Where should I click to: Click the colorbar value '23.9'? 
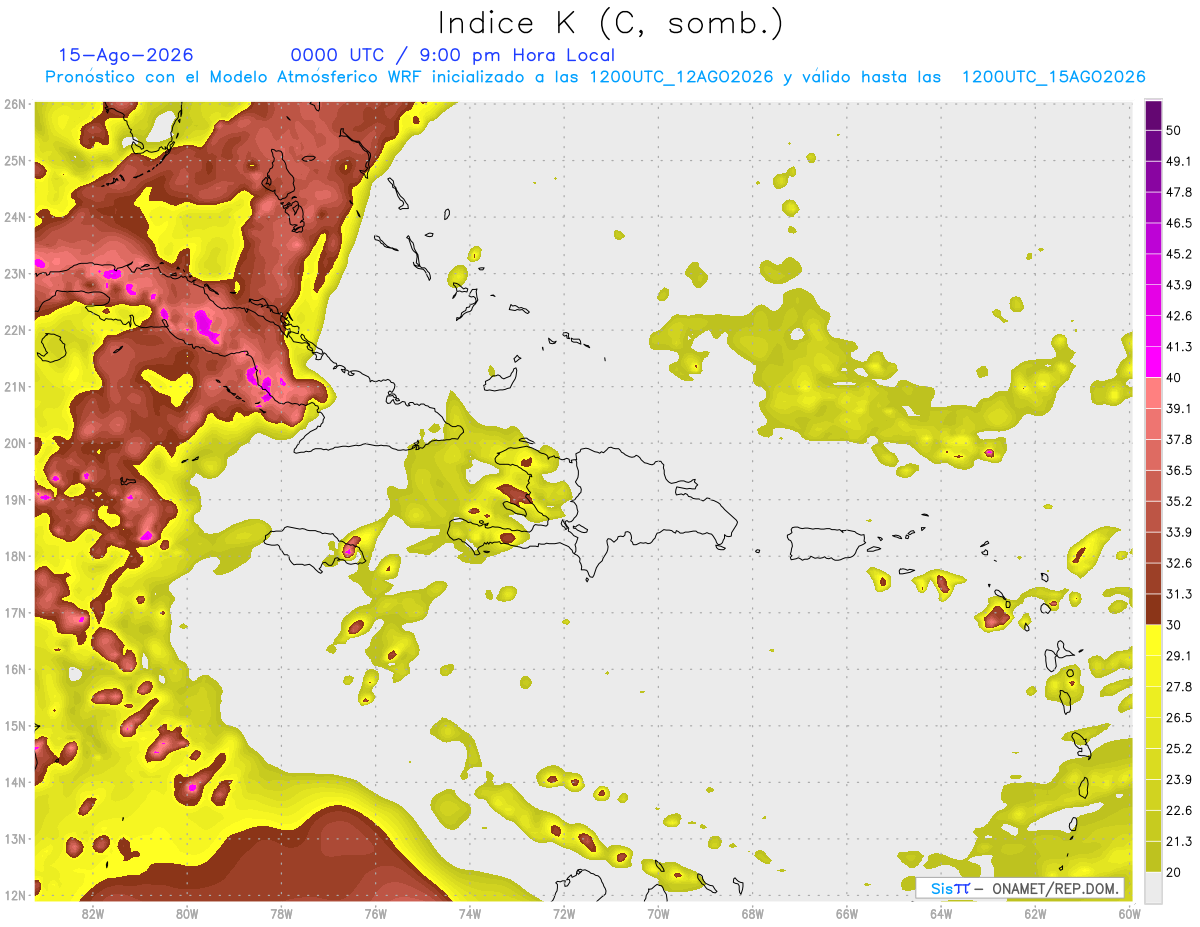pyautogui.click(x=1179, y=780)
